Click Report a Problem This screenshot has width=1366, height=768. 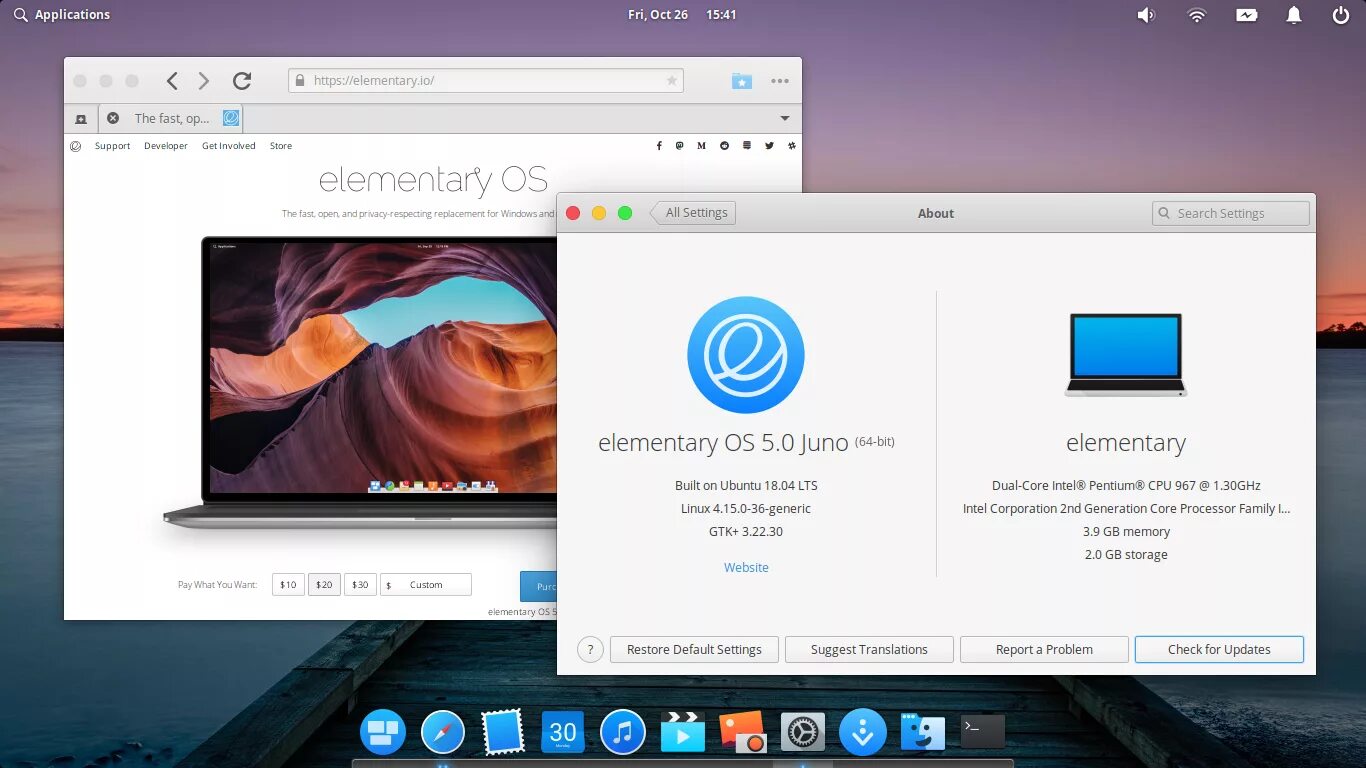click(x=1044, y=650)
